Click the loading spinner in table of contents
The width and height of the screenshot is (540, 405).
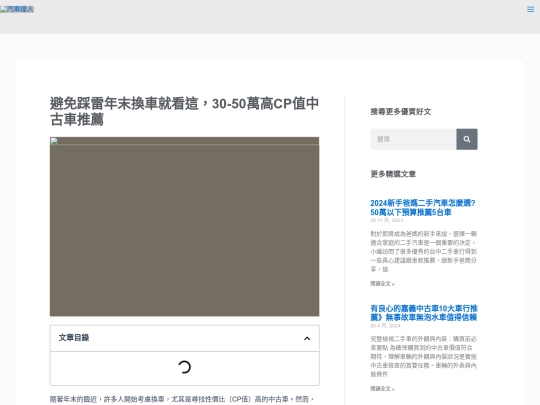pyautogui.click(x=184, y=367)
